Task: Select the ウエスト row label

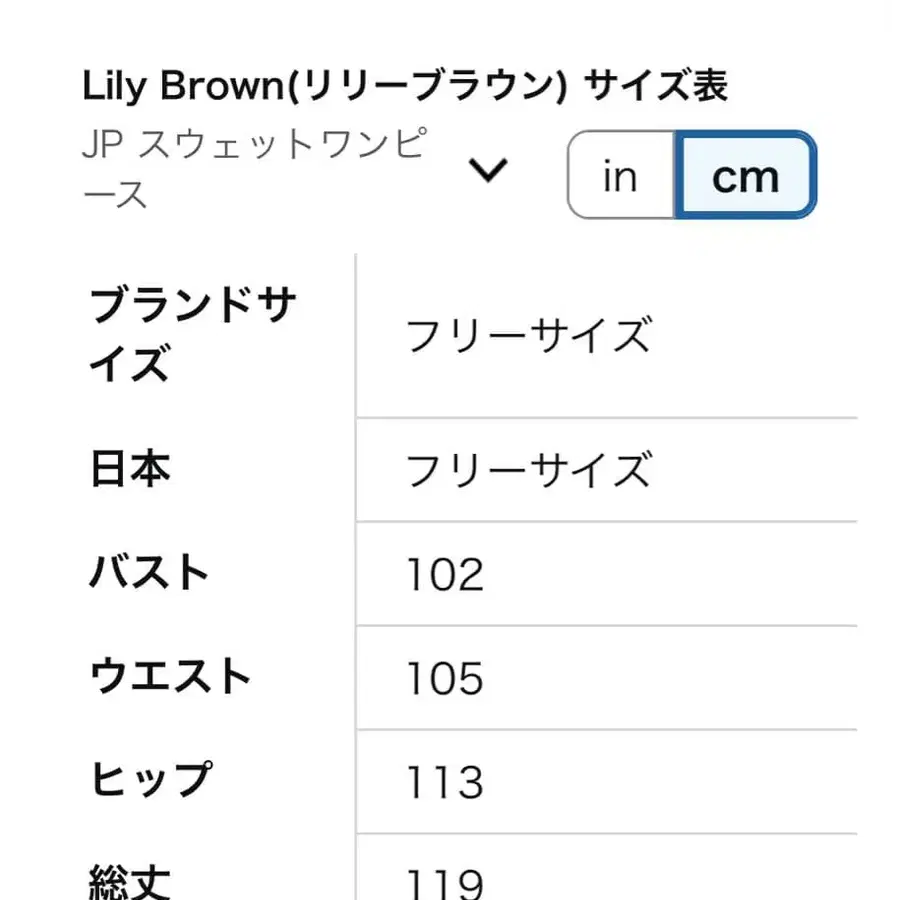Action: (x=171, y=677)
